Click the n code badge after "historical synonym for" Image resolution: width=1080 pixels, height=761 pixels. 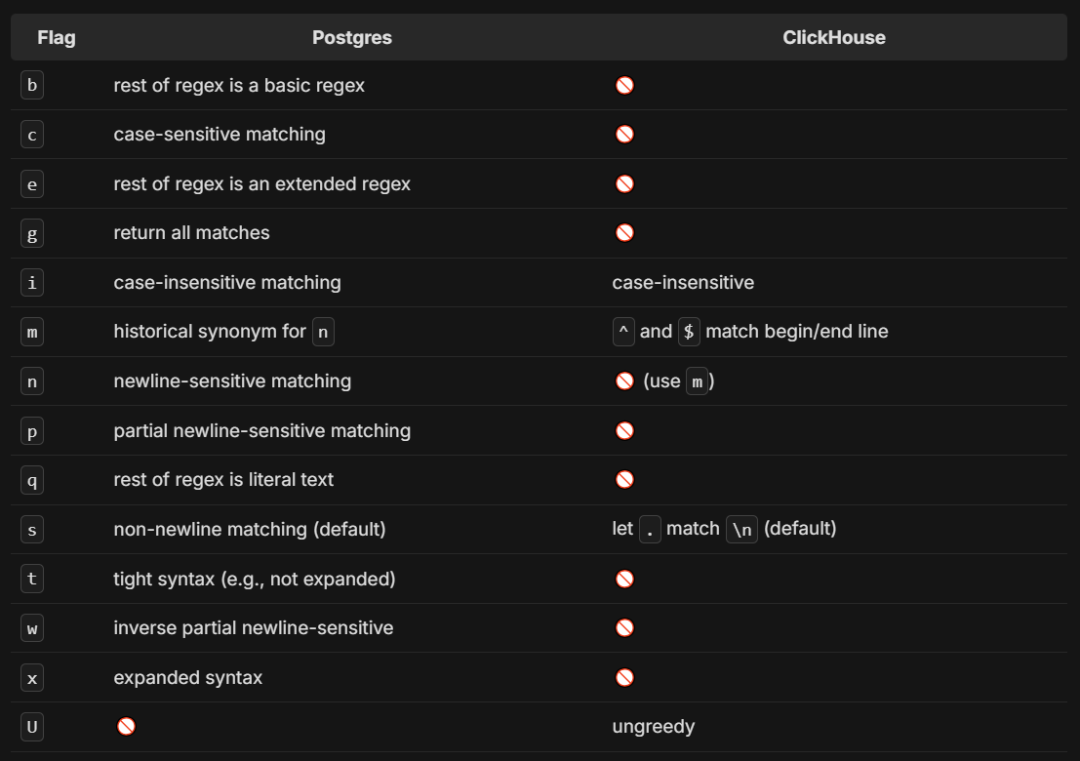click(323, 332)
